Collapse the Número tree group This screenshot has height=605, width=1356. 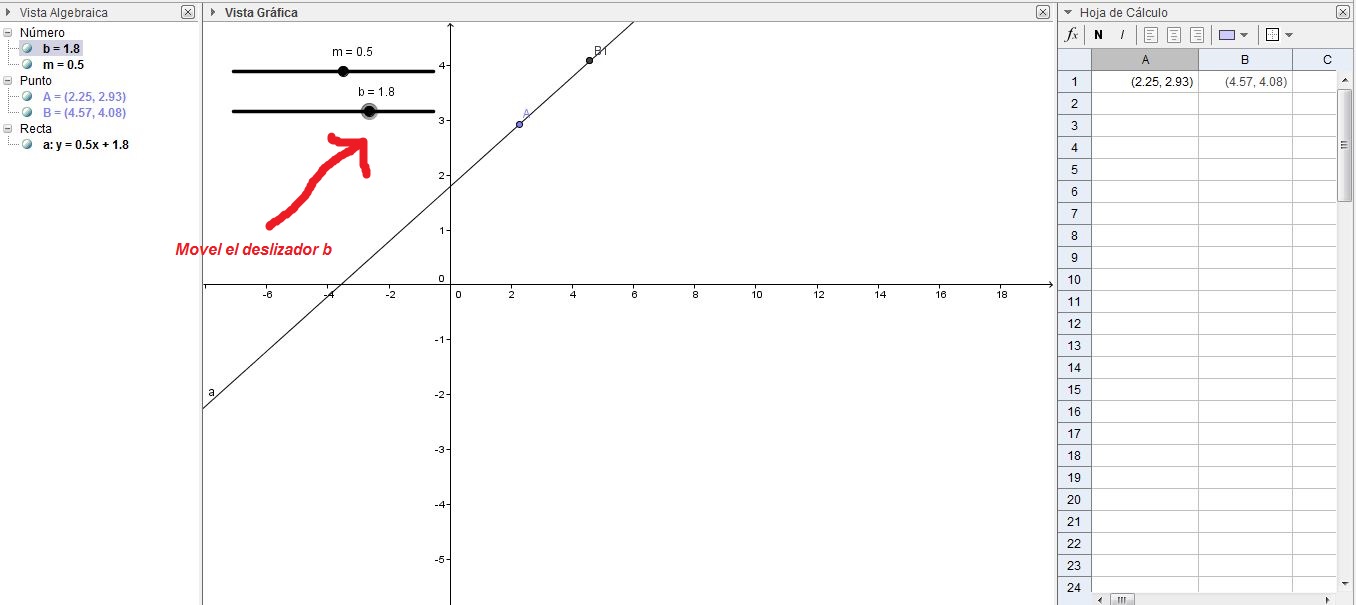coord(8,32)
